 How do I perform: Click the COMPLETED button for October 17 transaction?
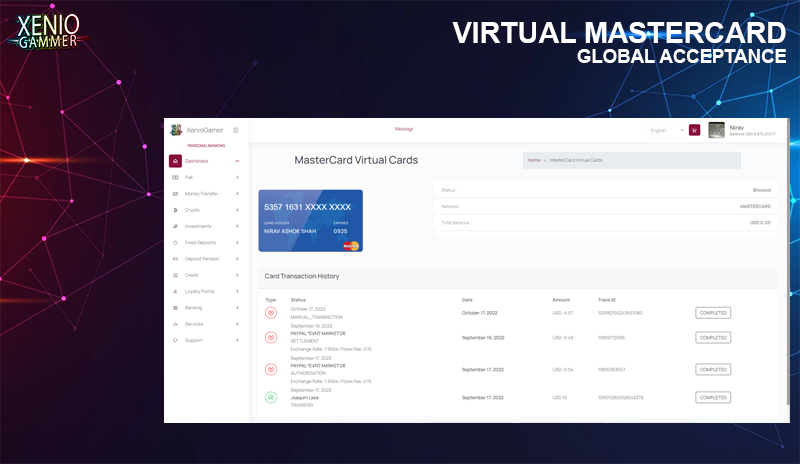[713, 313]
